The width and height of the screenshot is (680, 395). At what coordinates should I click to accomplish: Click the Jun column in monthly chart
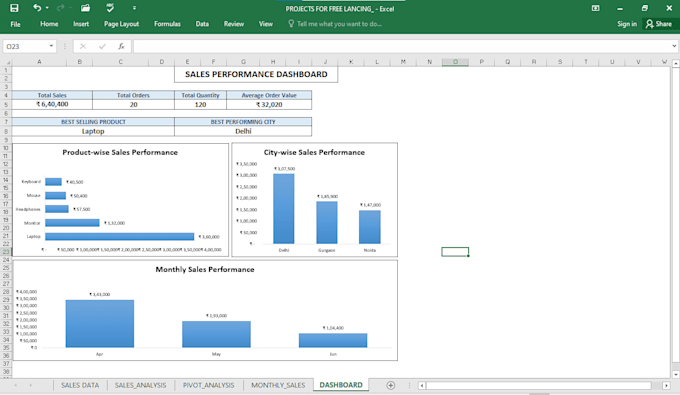pos(333,340)
